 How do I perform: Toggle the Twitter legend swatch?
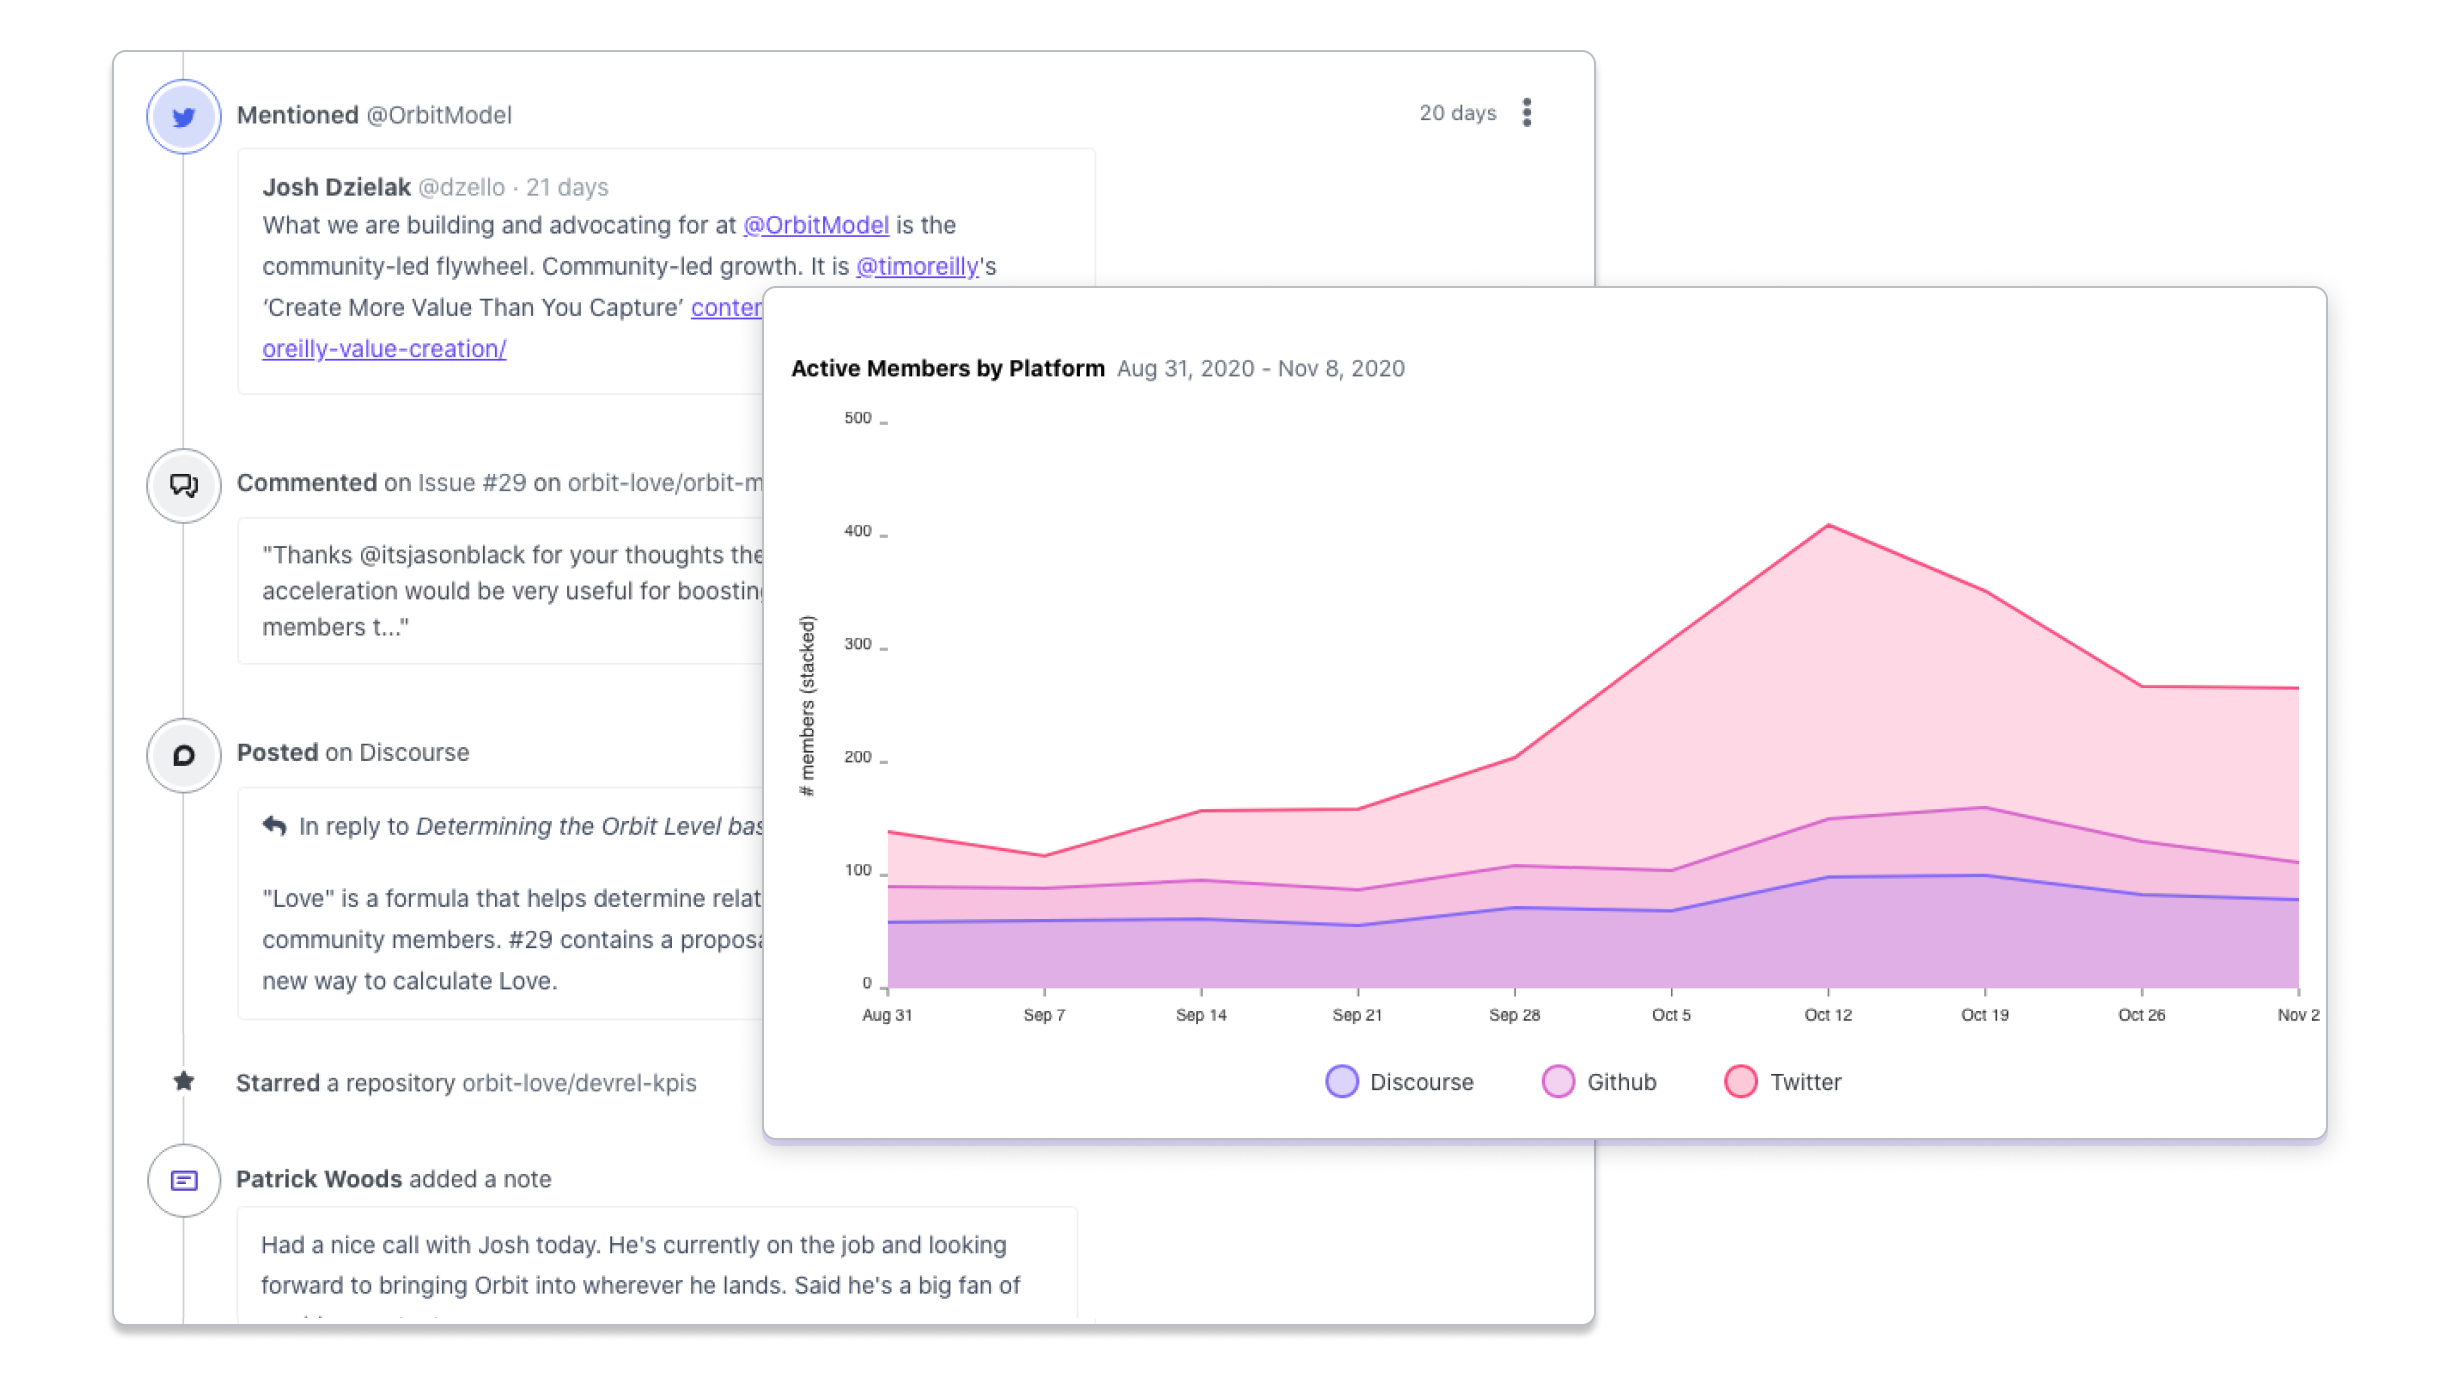(x=1741, y=1082)
